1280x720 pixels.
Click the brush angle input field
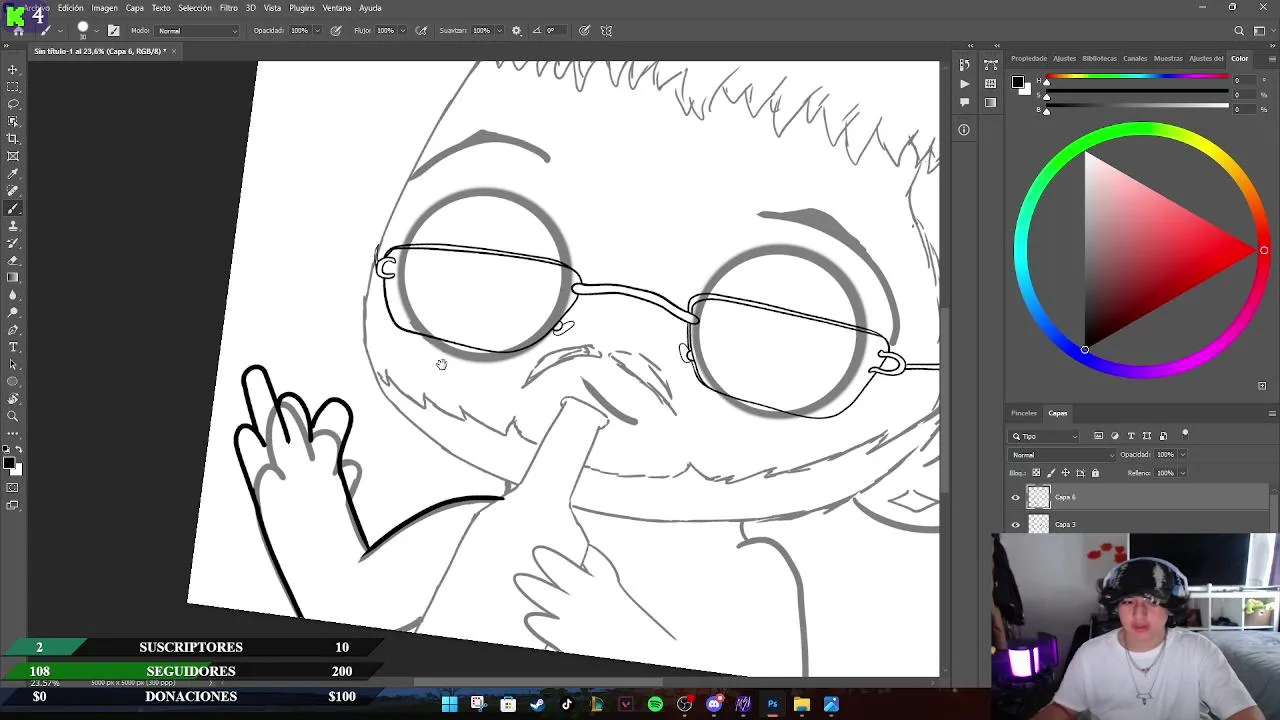554,31
